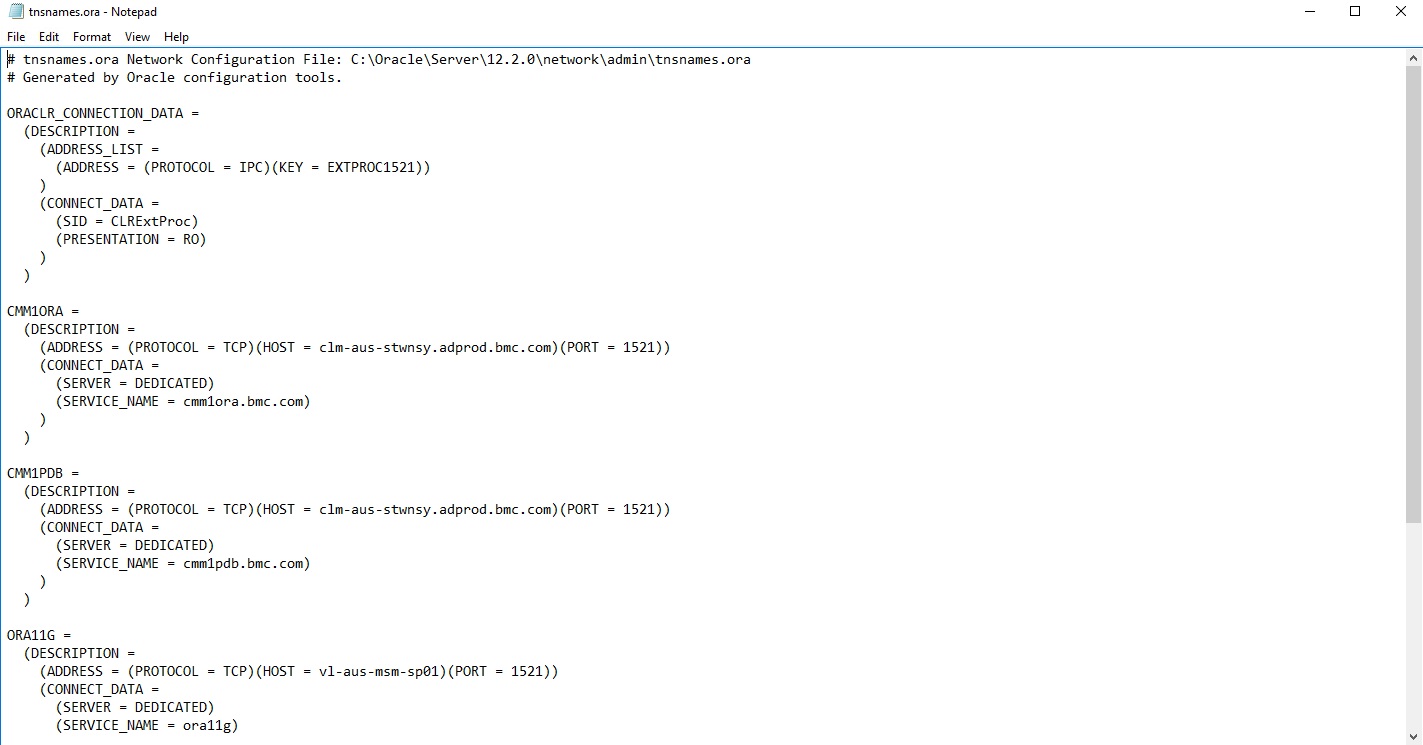This screenshot has height=745, width=1423.
Task: Click 'SERVICE_NAME = cmm1pdb.bmc.com' line
Action: pyautogui.click(x=183, y=563)
